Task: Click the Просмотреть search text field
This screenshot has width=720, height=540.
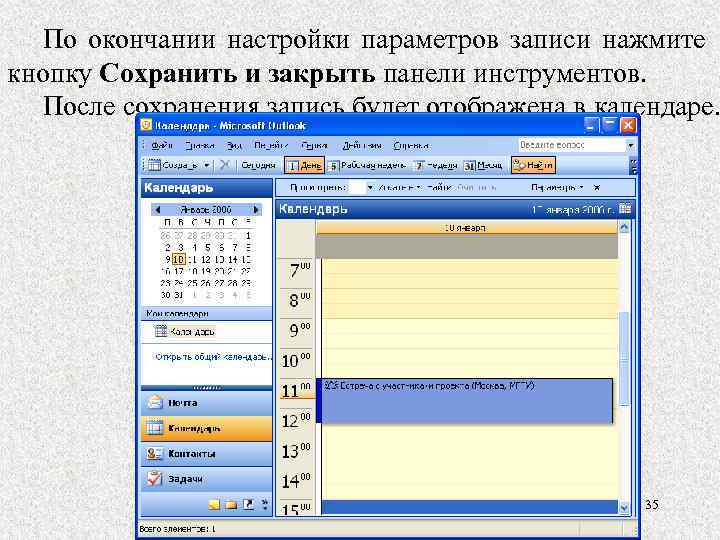Action: coord(357,187)
